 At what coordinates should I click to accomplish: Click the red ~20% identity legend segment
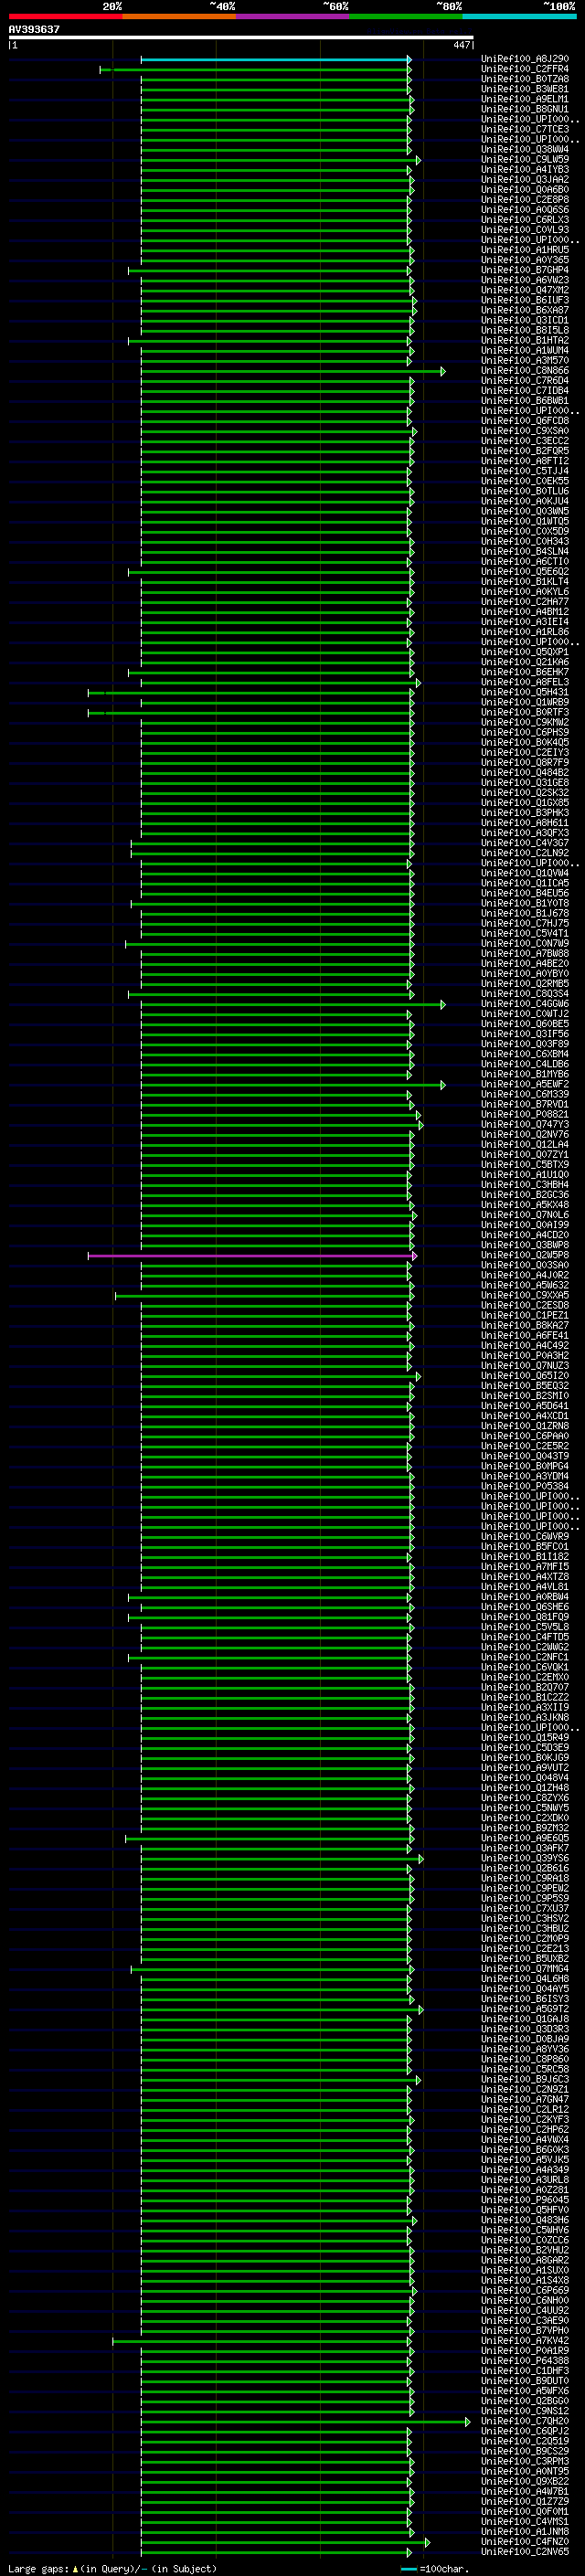[65, 17]
